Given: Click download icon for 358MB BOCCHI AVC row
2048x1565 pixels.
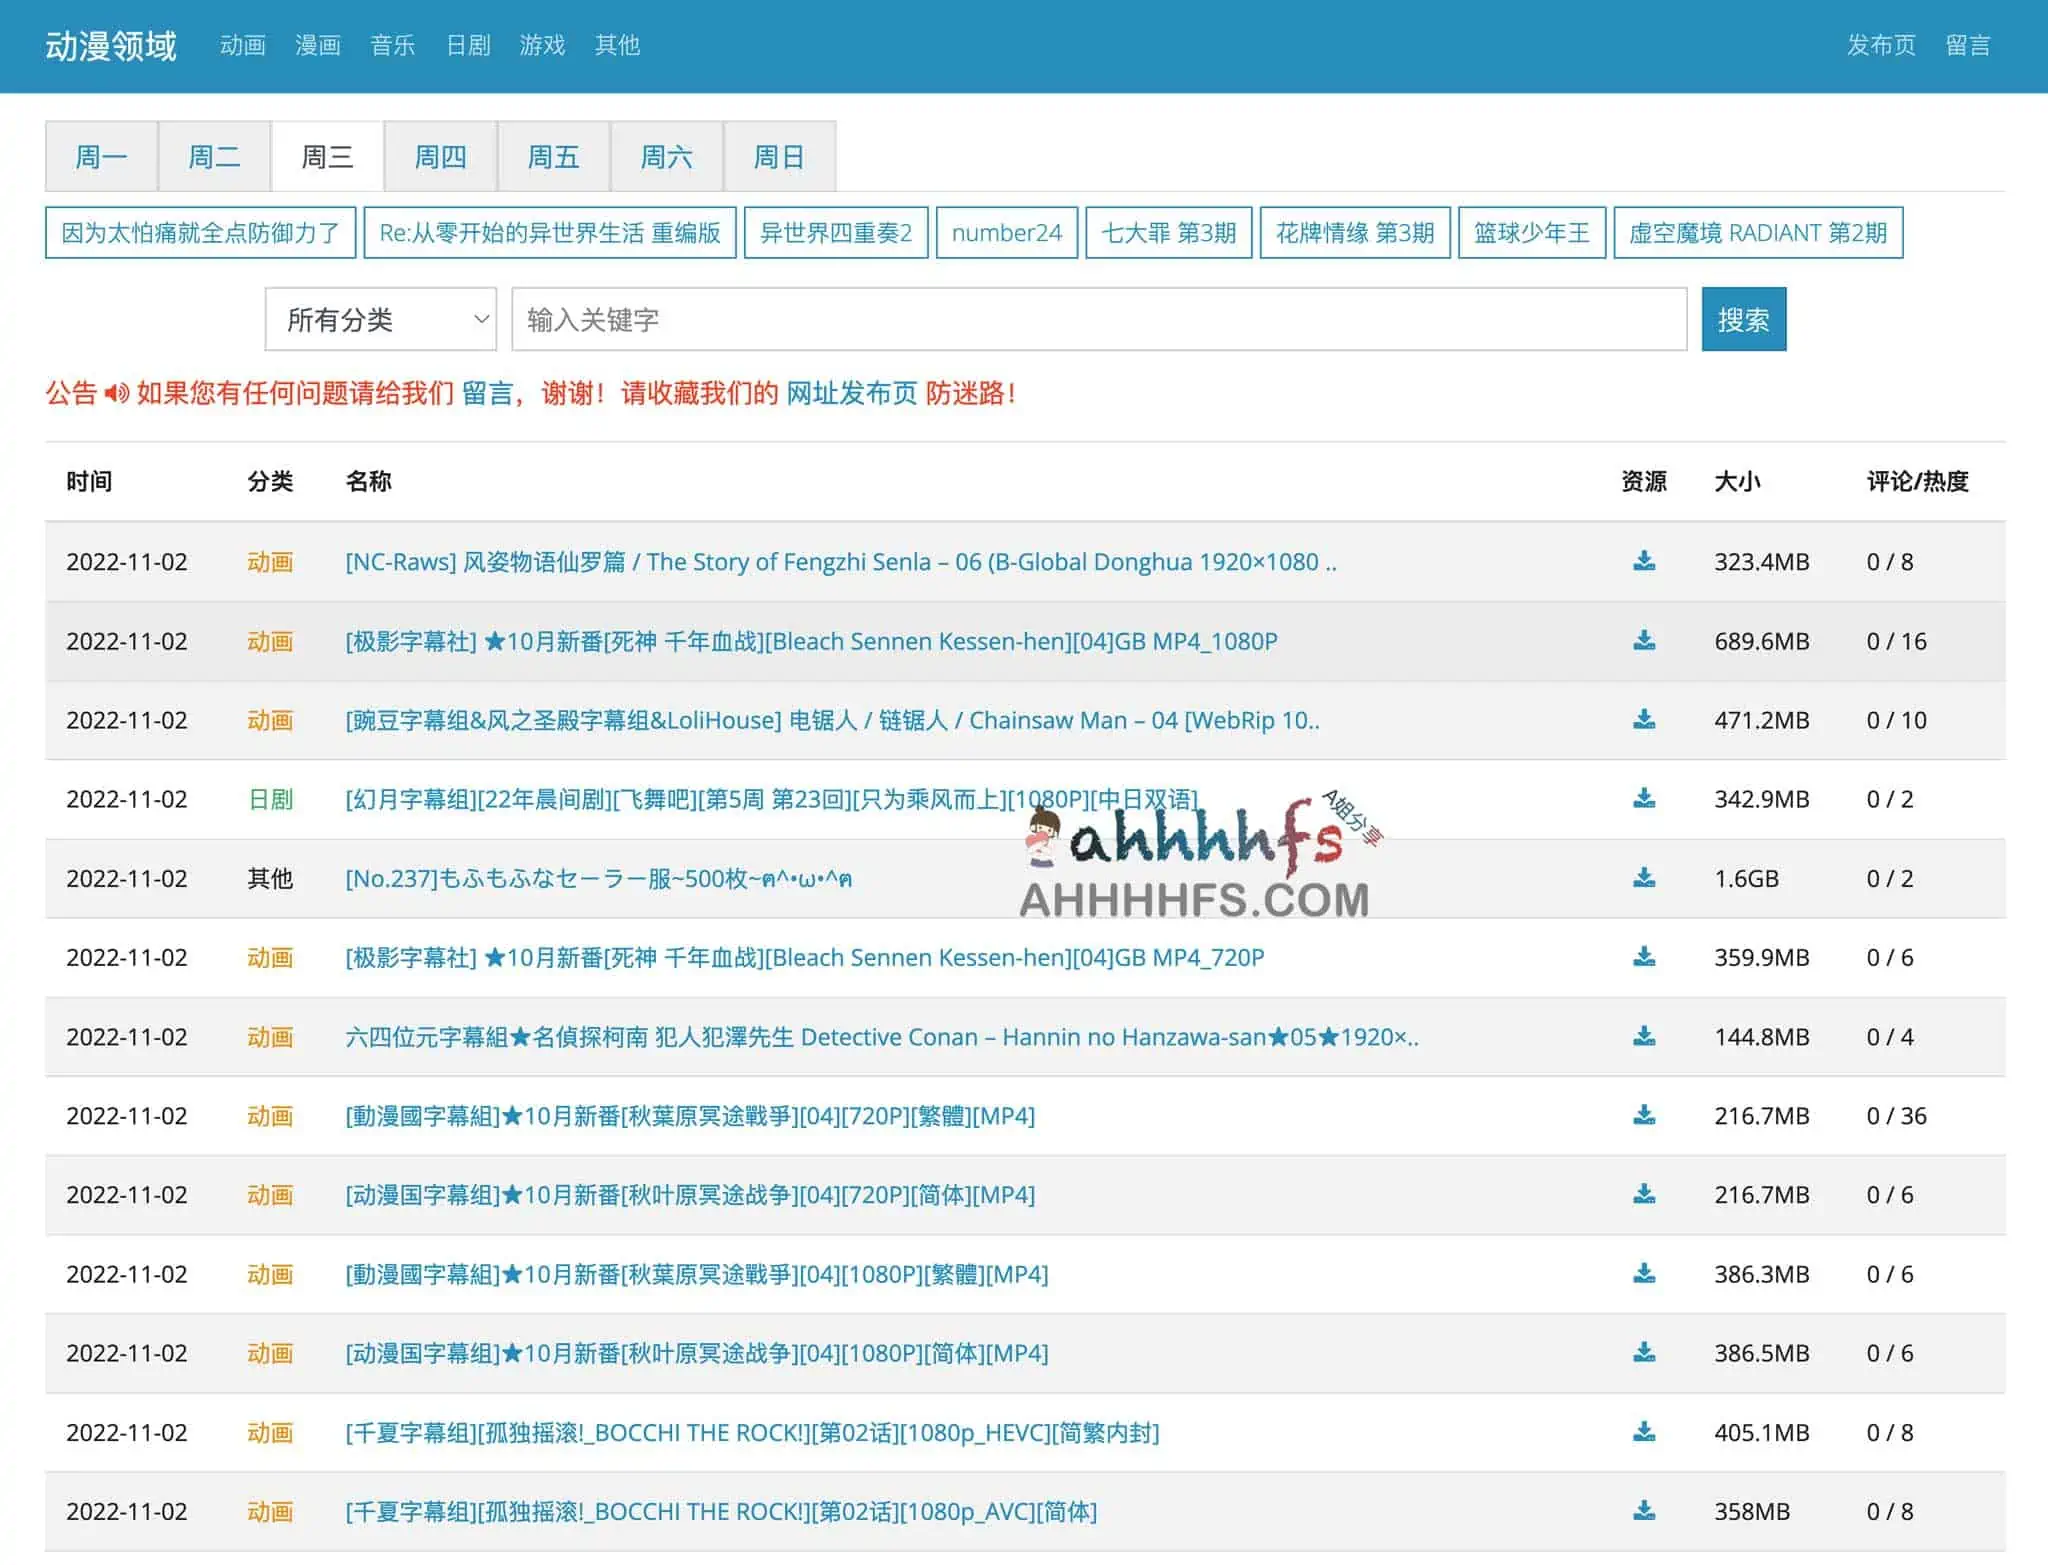Looking at the screenshot, I should (x=1643, y=1511).
